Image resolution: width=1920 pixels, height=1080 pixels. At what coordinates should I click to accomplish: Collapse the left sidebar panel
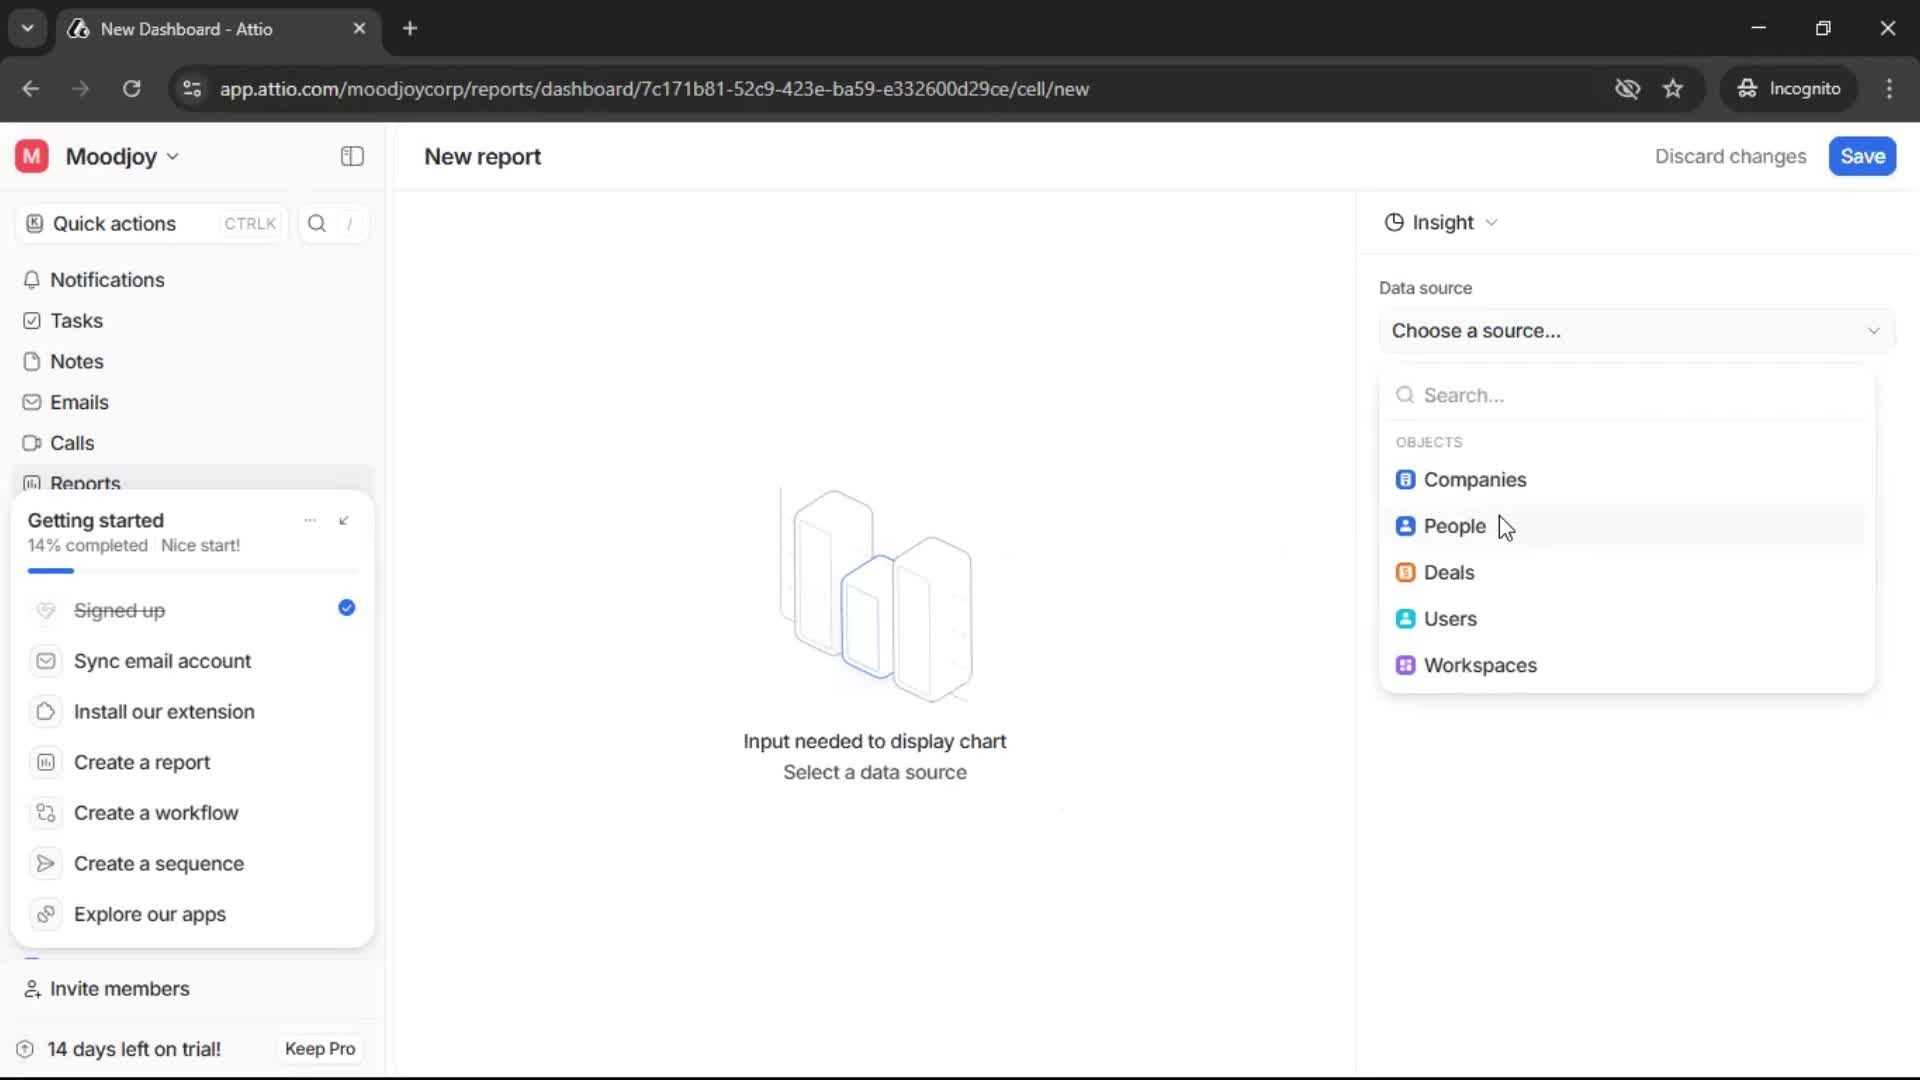click(351, 156)
